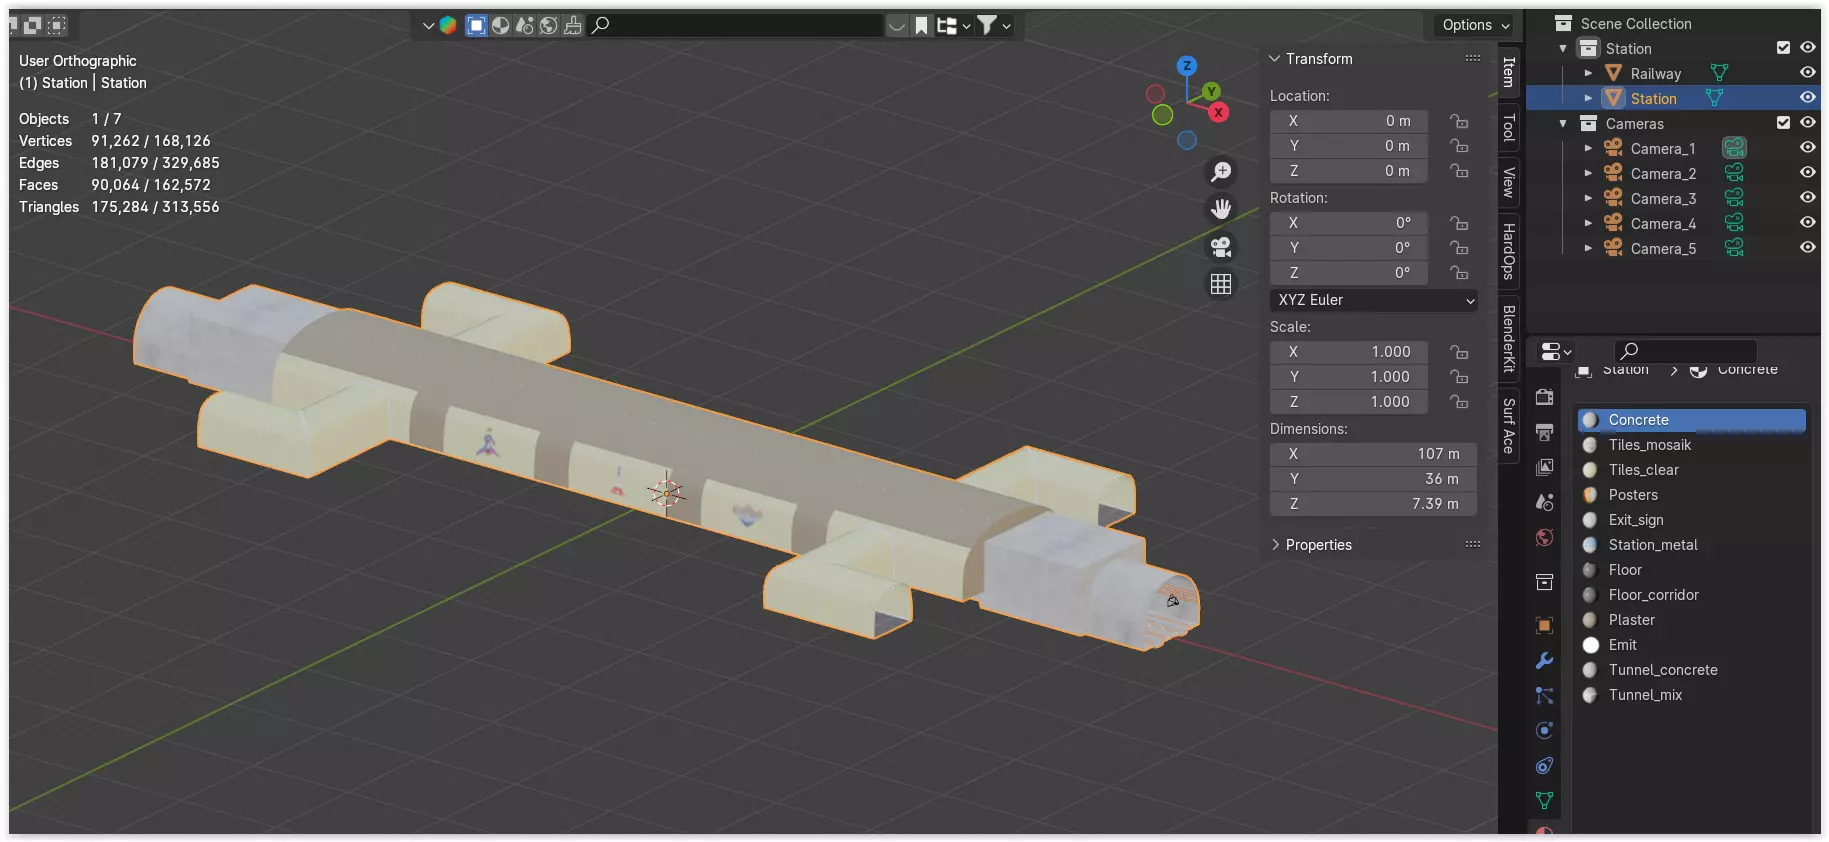Viewport: 1829px width, 842px height.
Task: Open the Options dropdown
Action: click(1476, 25)
